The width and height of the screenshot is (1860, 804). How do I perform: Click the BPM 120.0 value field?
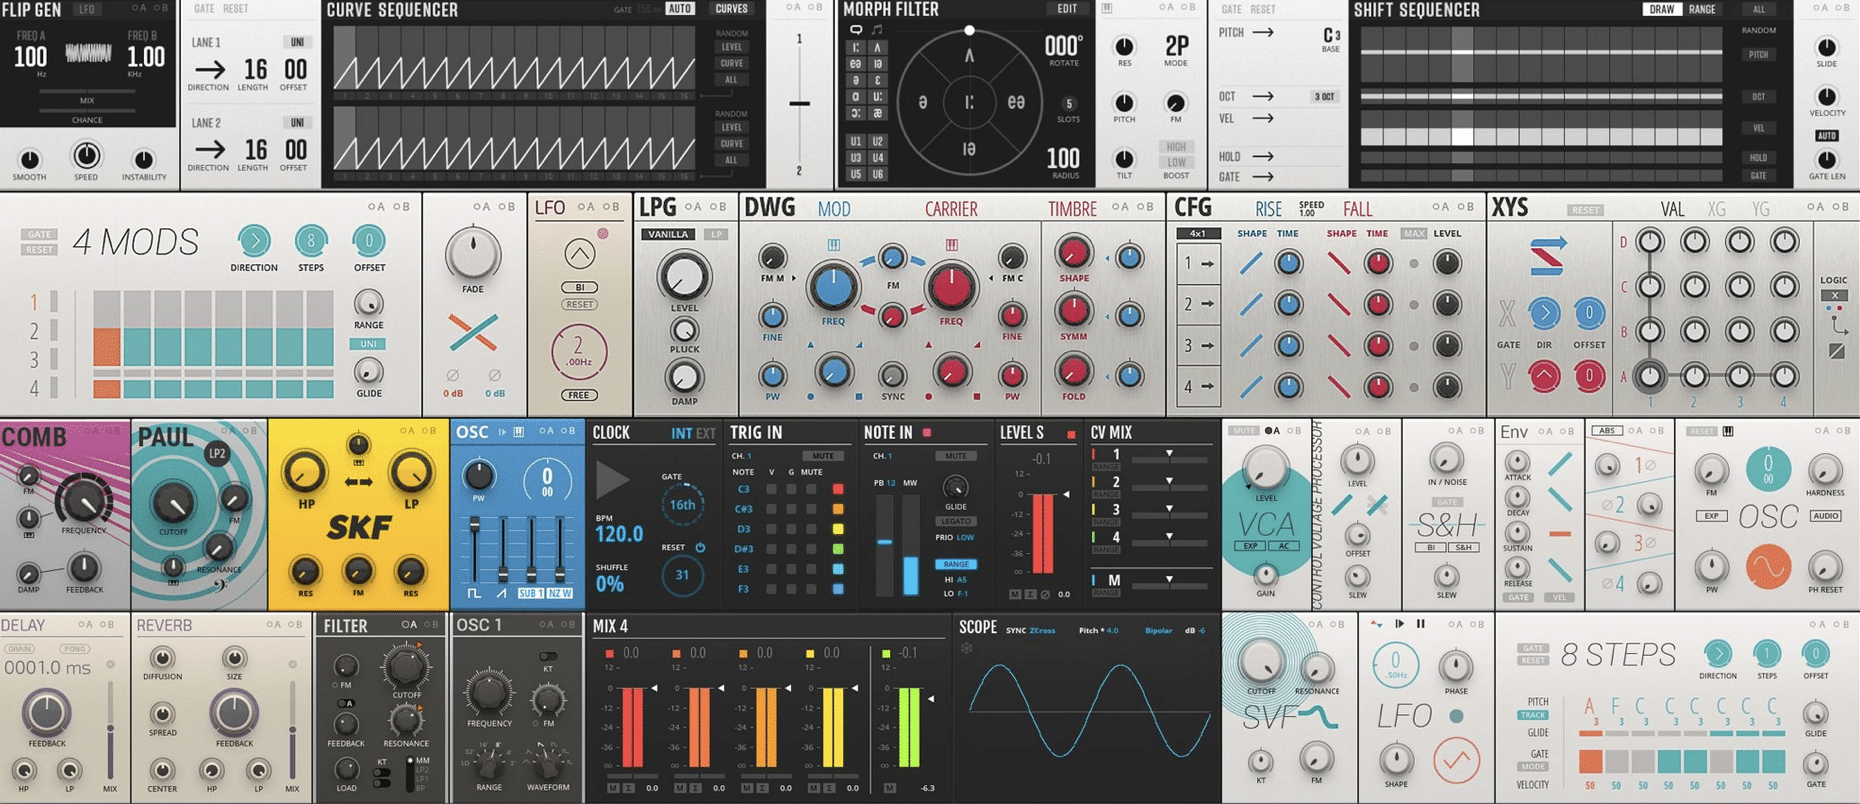[x=619, y=534]
